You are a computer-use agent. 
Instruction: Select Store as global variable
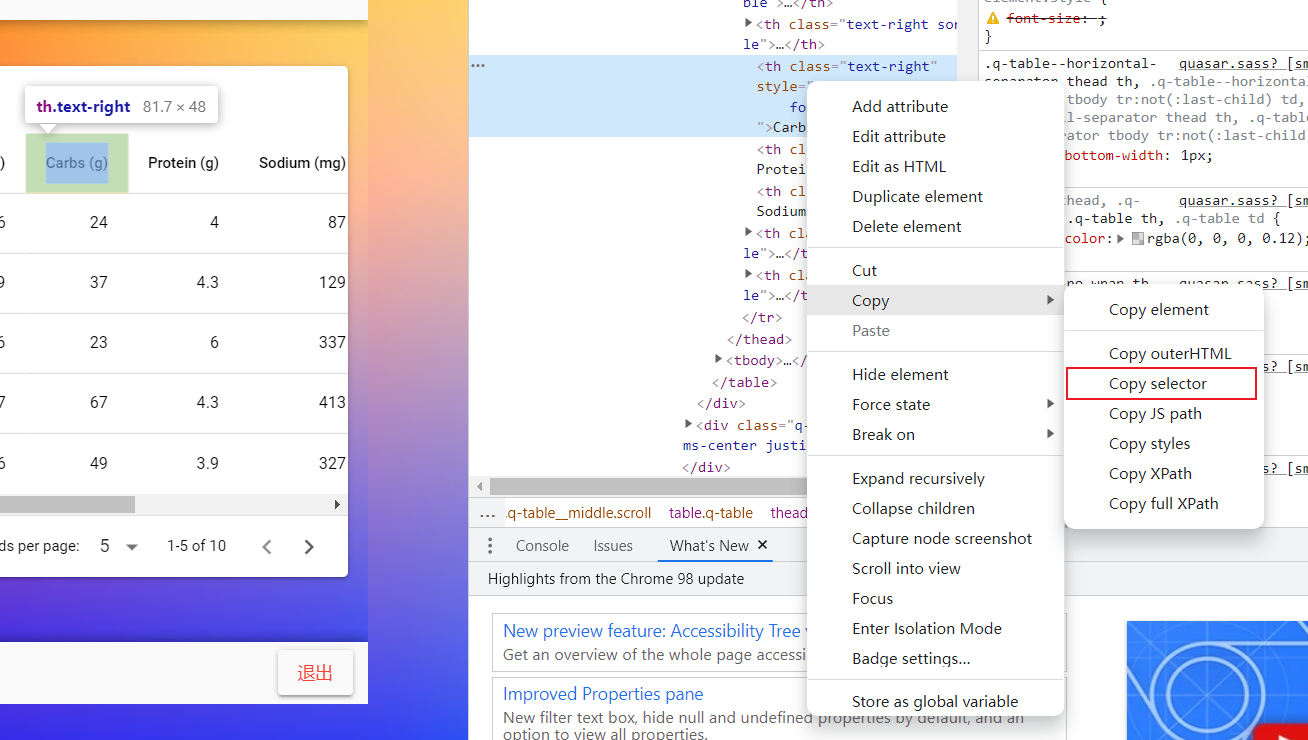coord(935,702)
